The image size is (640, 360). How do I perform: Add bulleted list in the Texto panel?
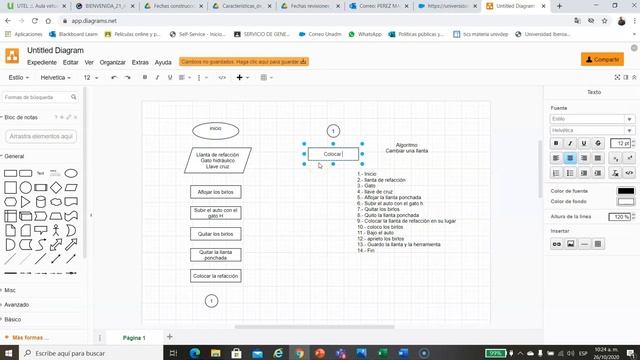[570, 173]
